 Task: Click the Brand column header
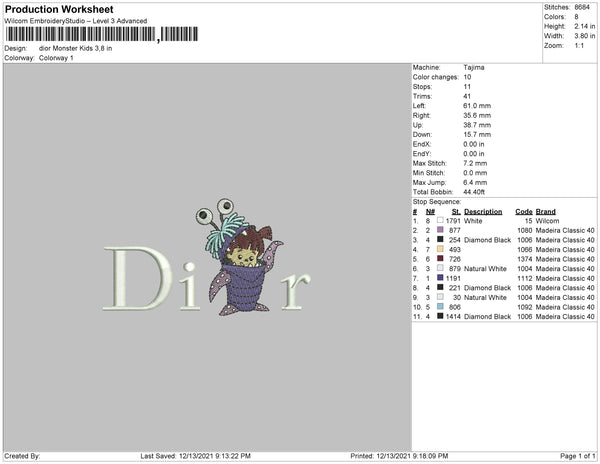click(545, 212)
